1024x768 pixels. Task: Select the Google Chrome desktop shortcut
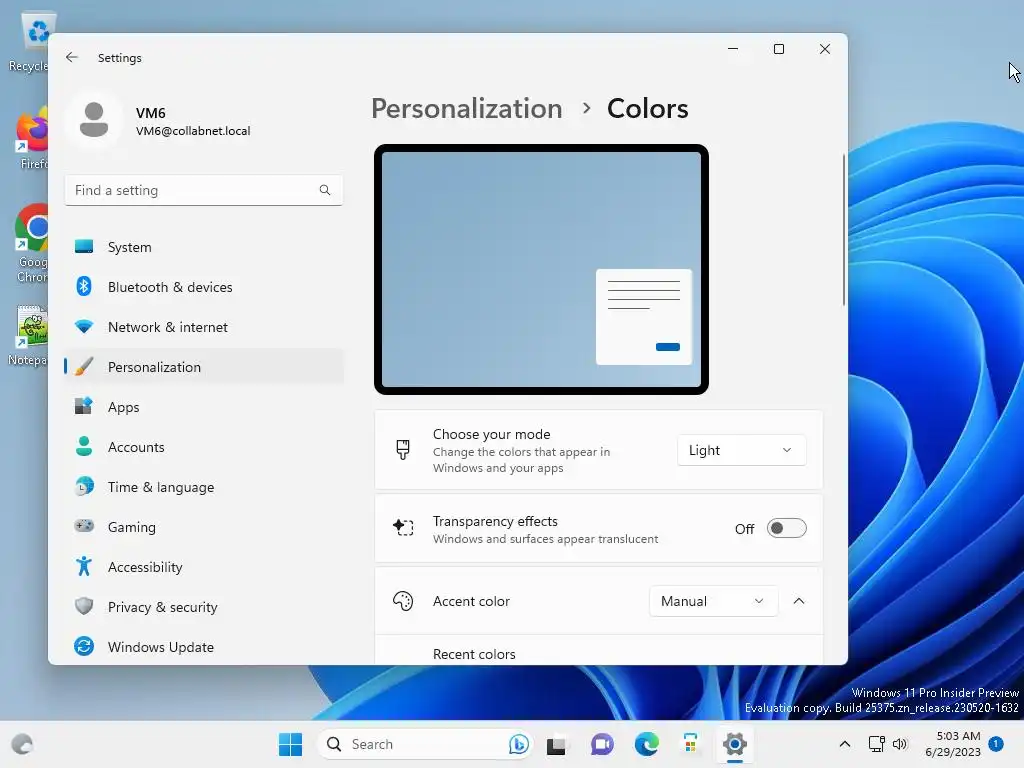pyautogui.click(x=31, y=244)
